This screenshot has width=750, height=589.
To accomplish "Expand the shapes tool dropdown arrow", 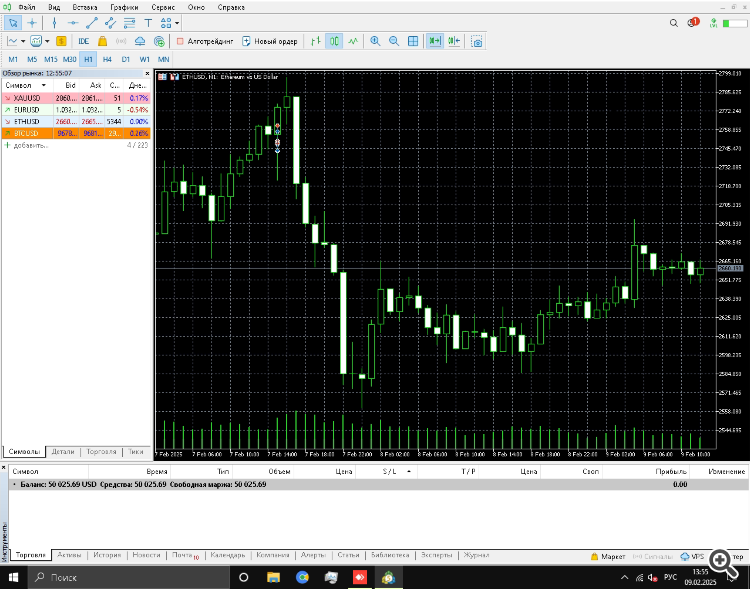I will 177,22.
